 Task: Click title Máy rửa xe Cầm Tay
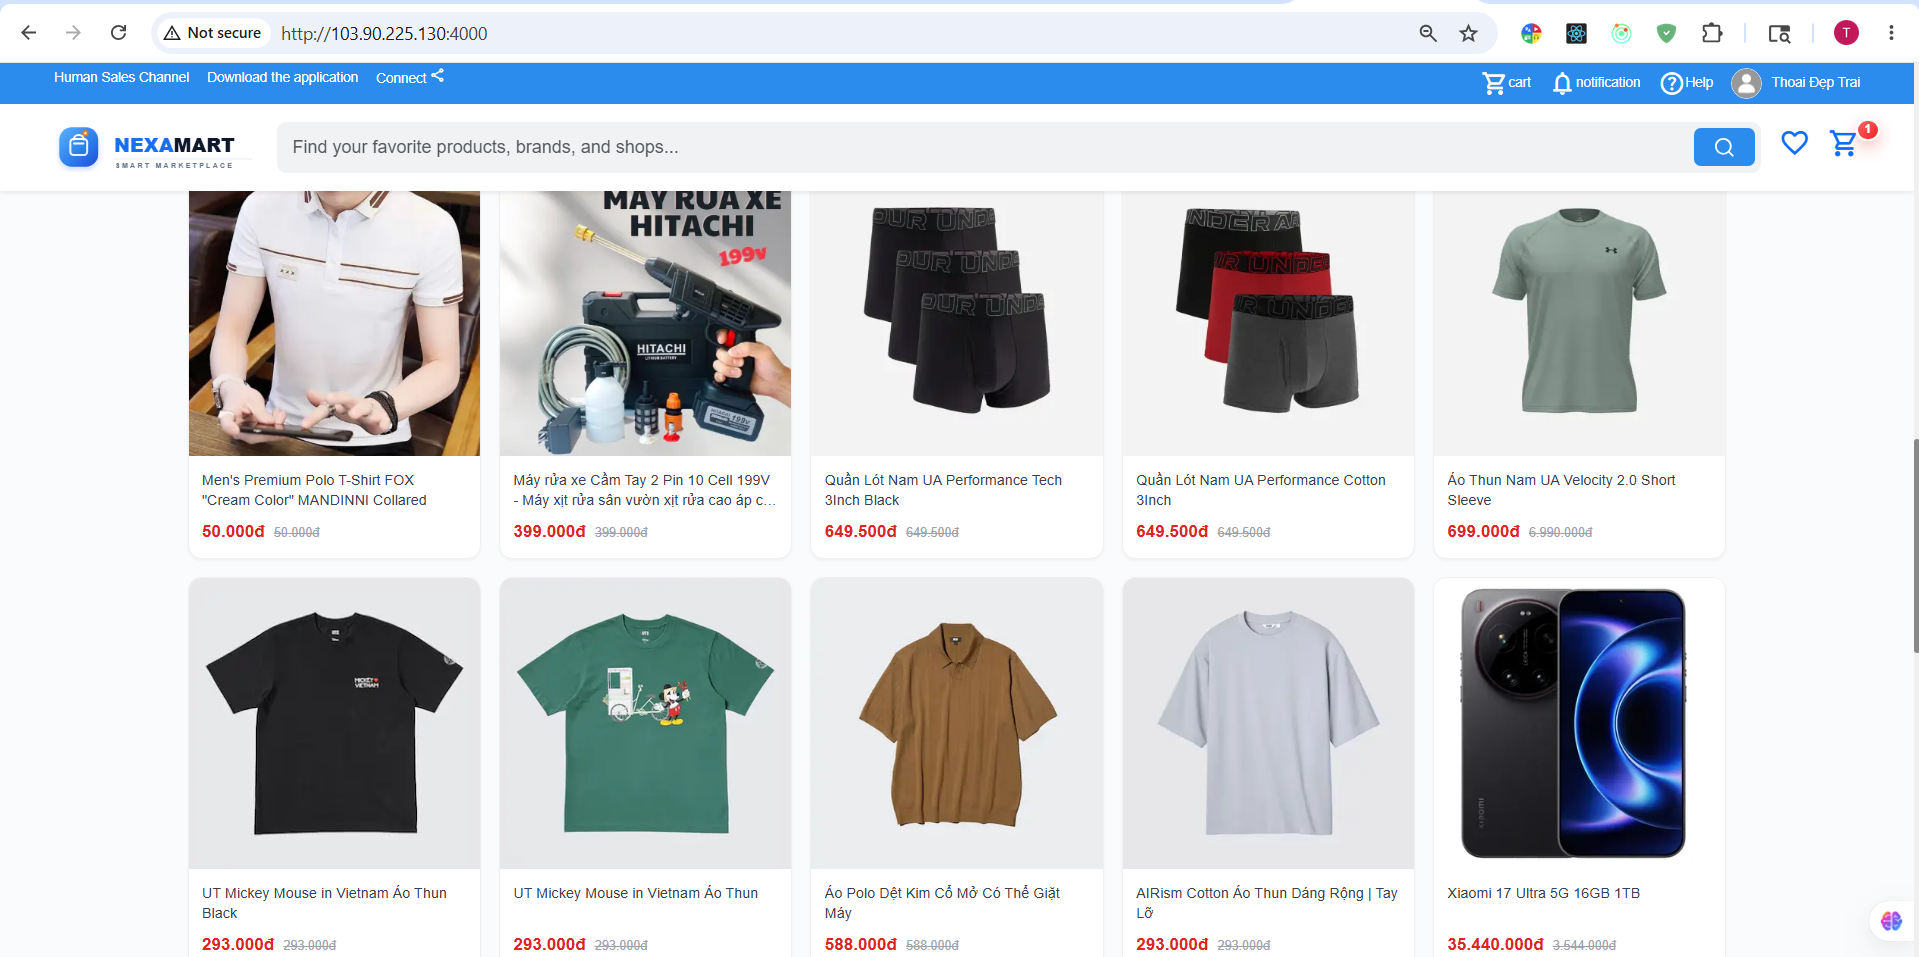point(644,490)
